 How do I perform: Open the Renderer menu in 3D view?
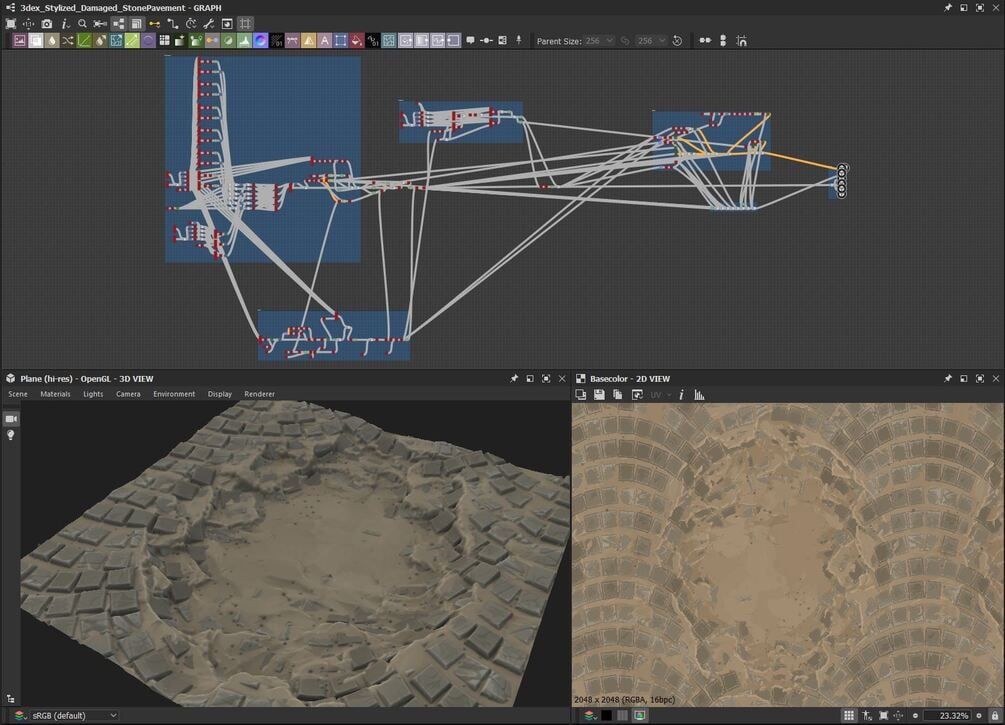pos(260,394)
